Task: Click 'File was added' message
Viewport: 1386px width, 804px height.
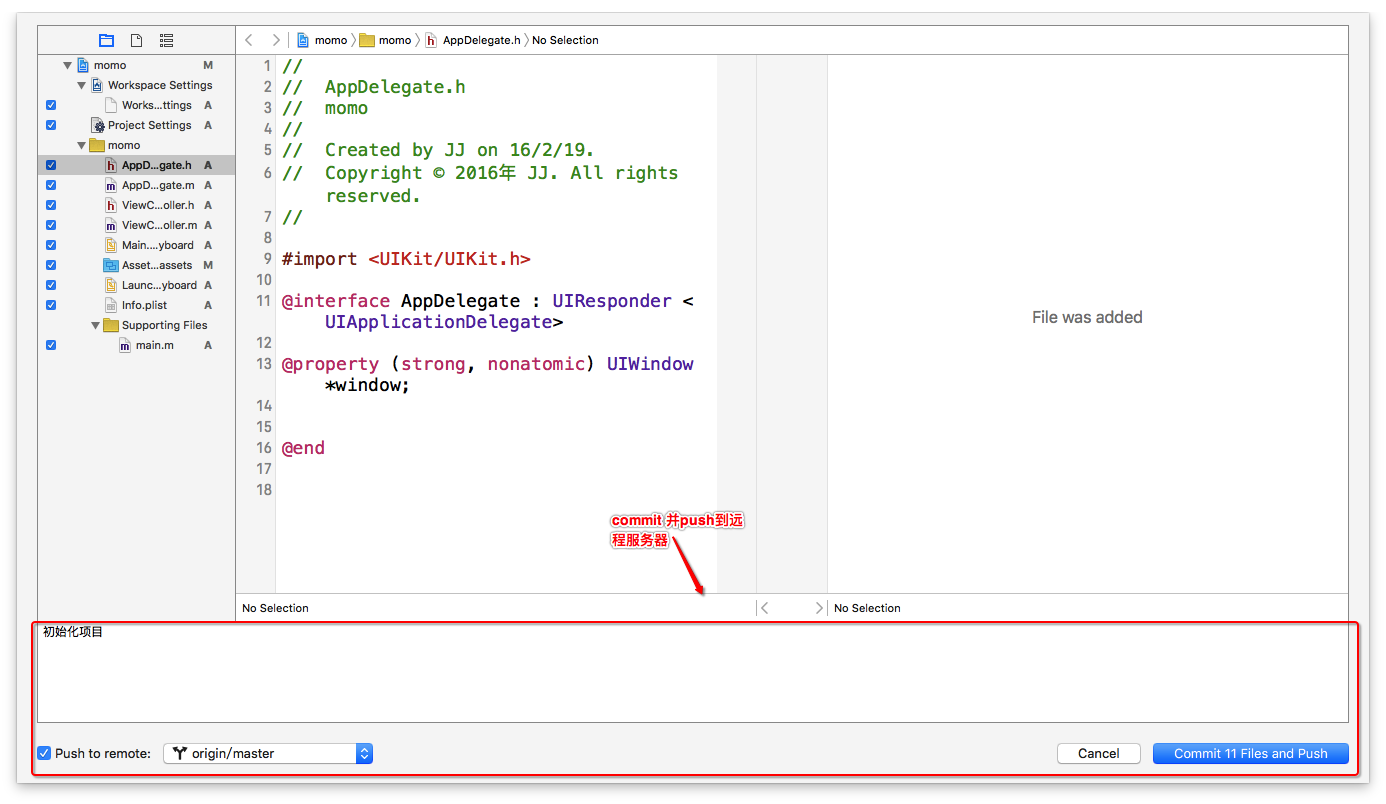Action: click(x=1087, y=317)
